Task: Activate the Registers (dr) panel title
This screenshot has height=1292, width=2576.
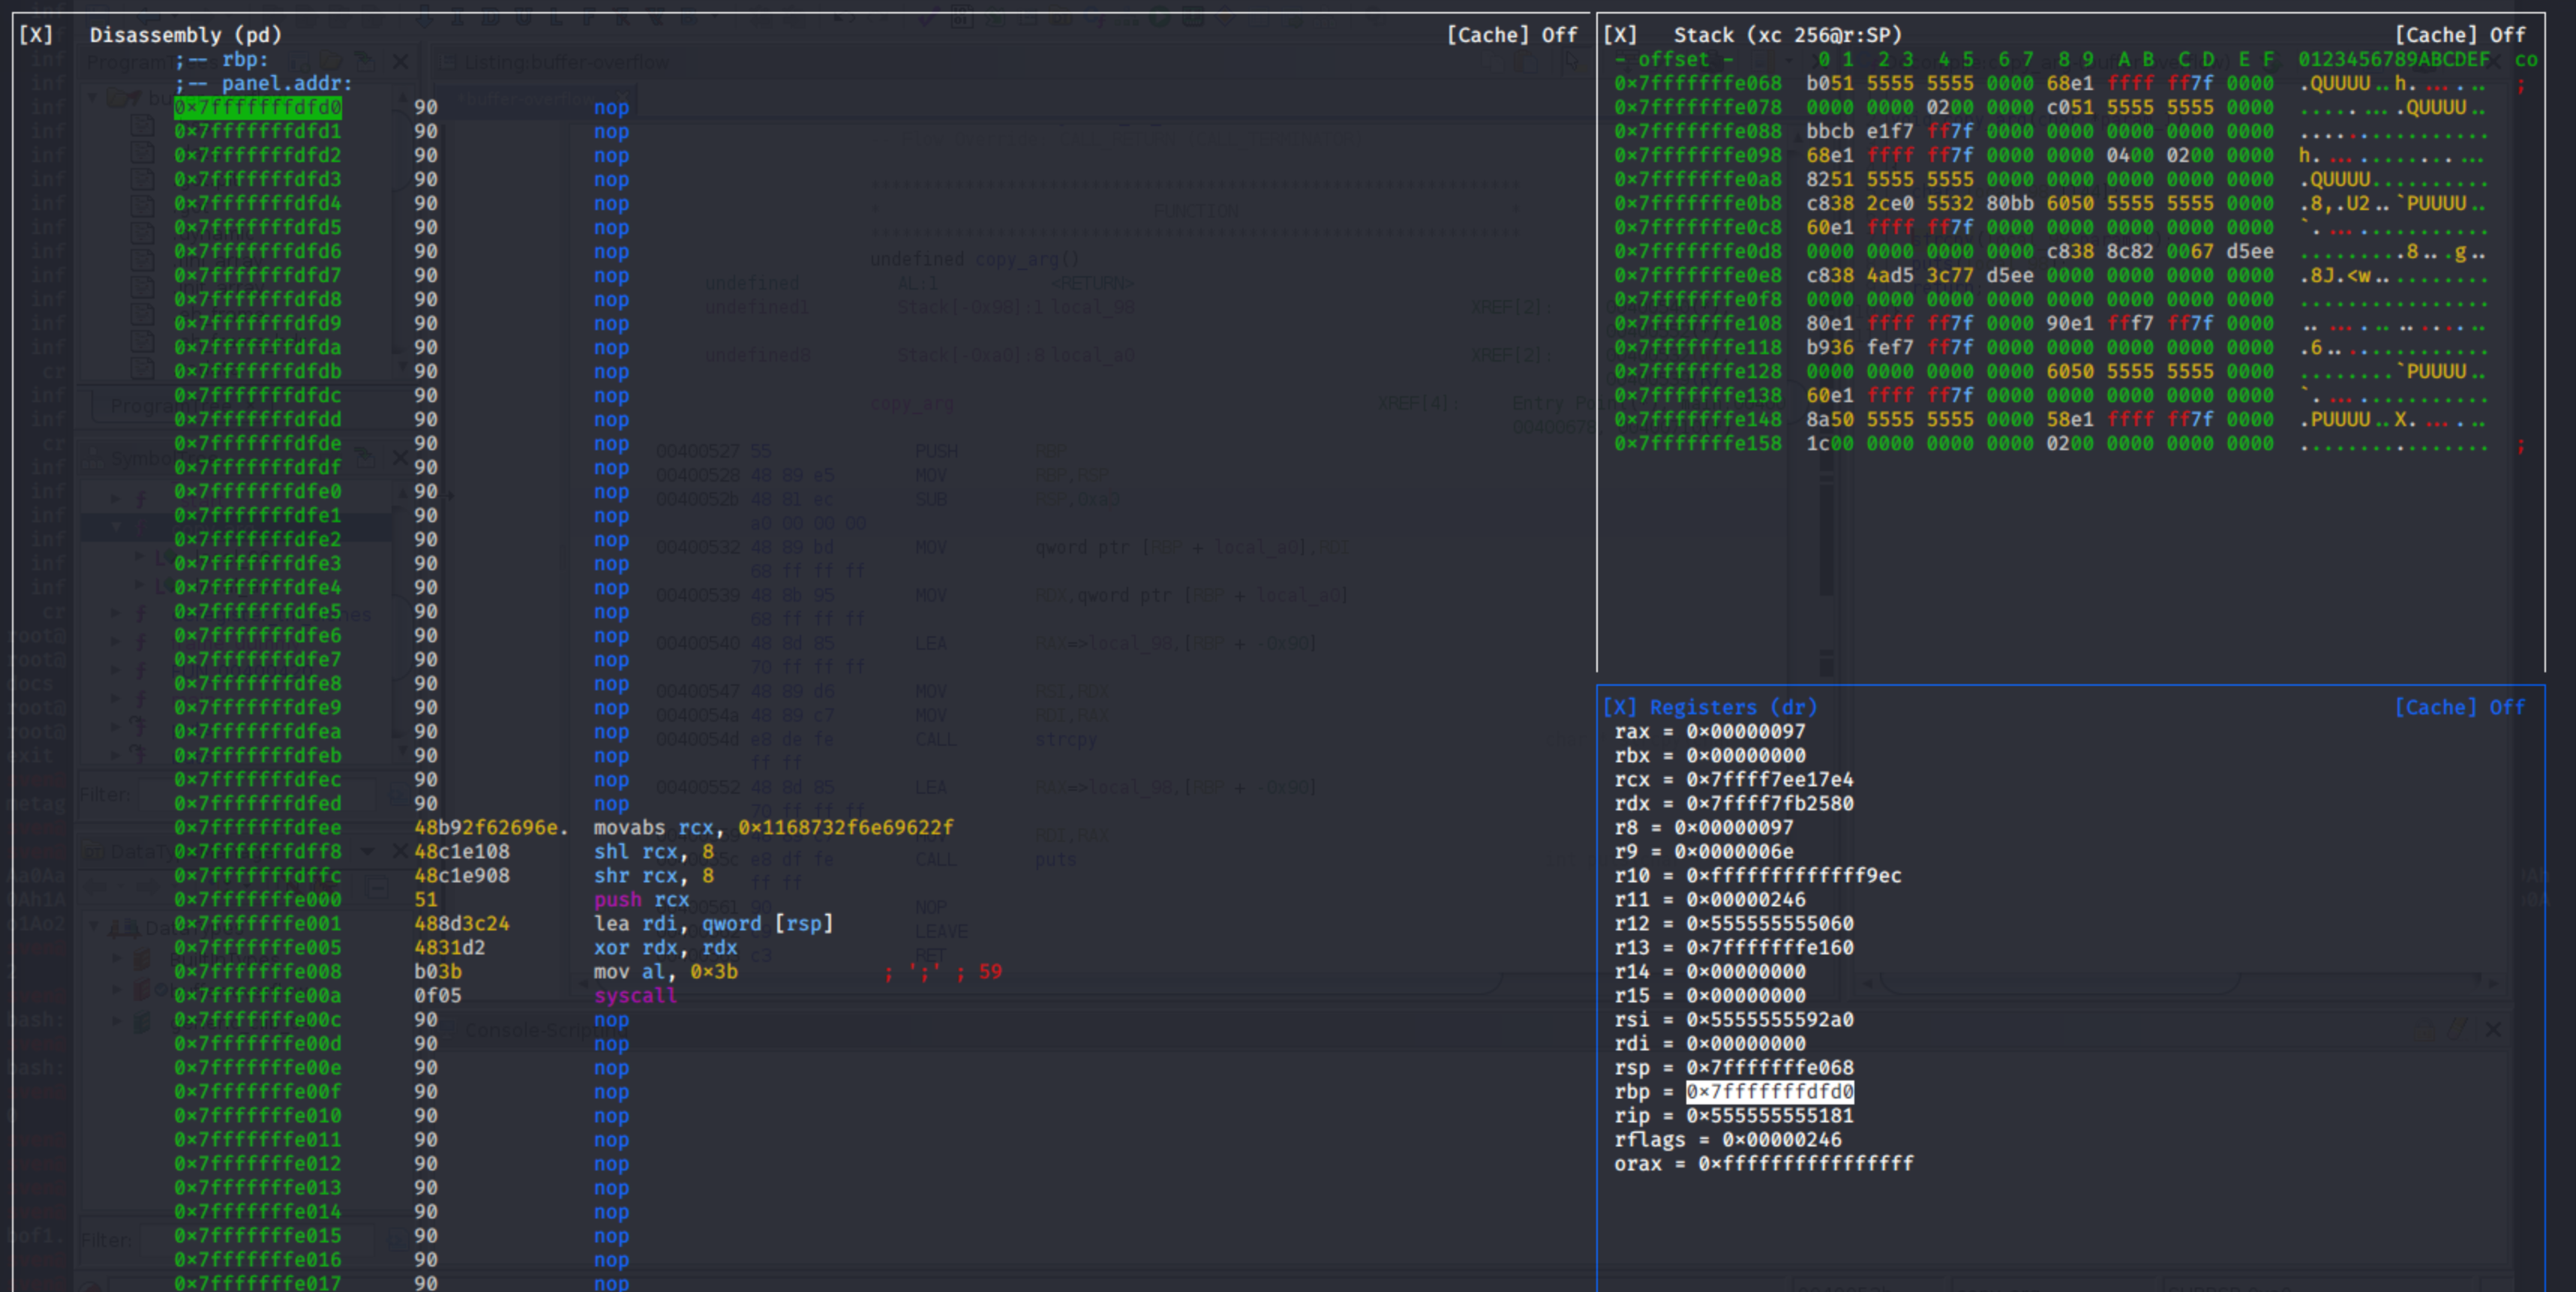Action: pos(1733,707)
